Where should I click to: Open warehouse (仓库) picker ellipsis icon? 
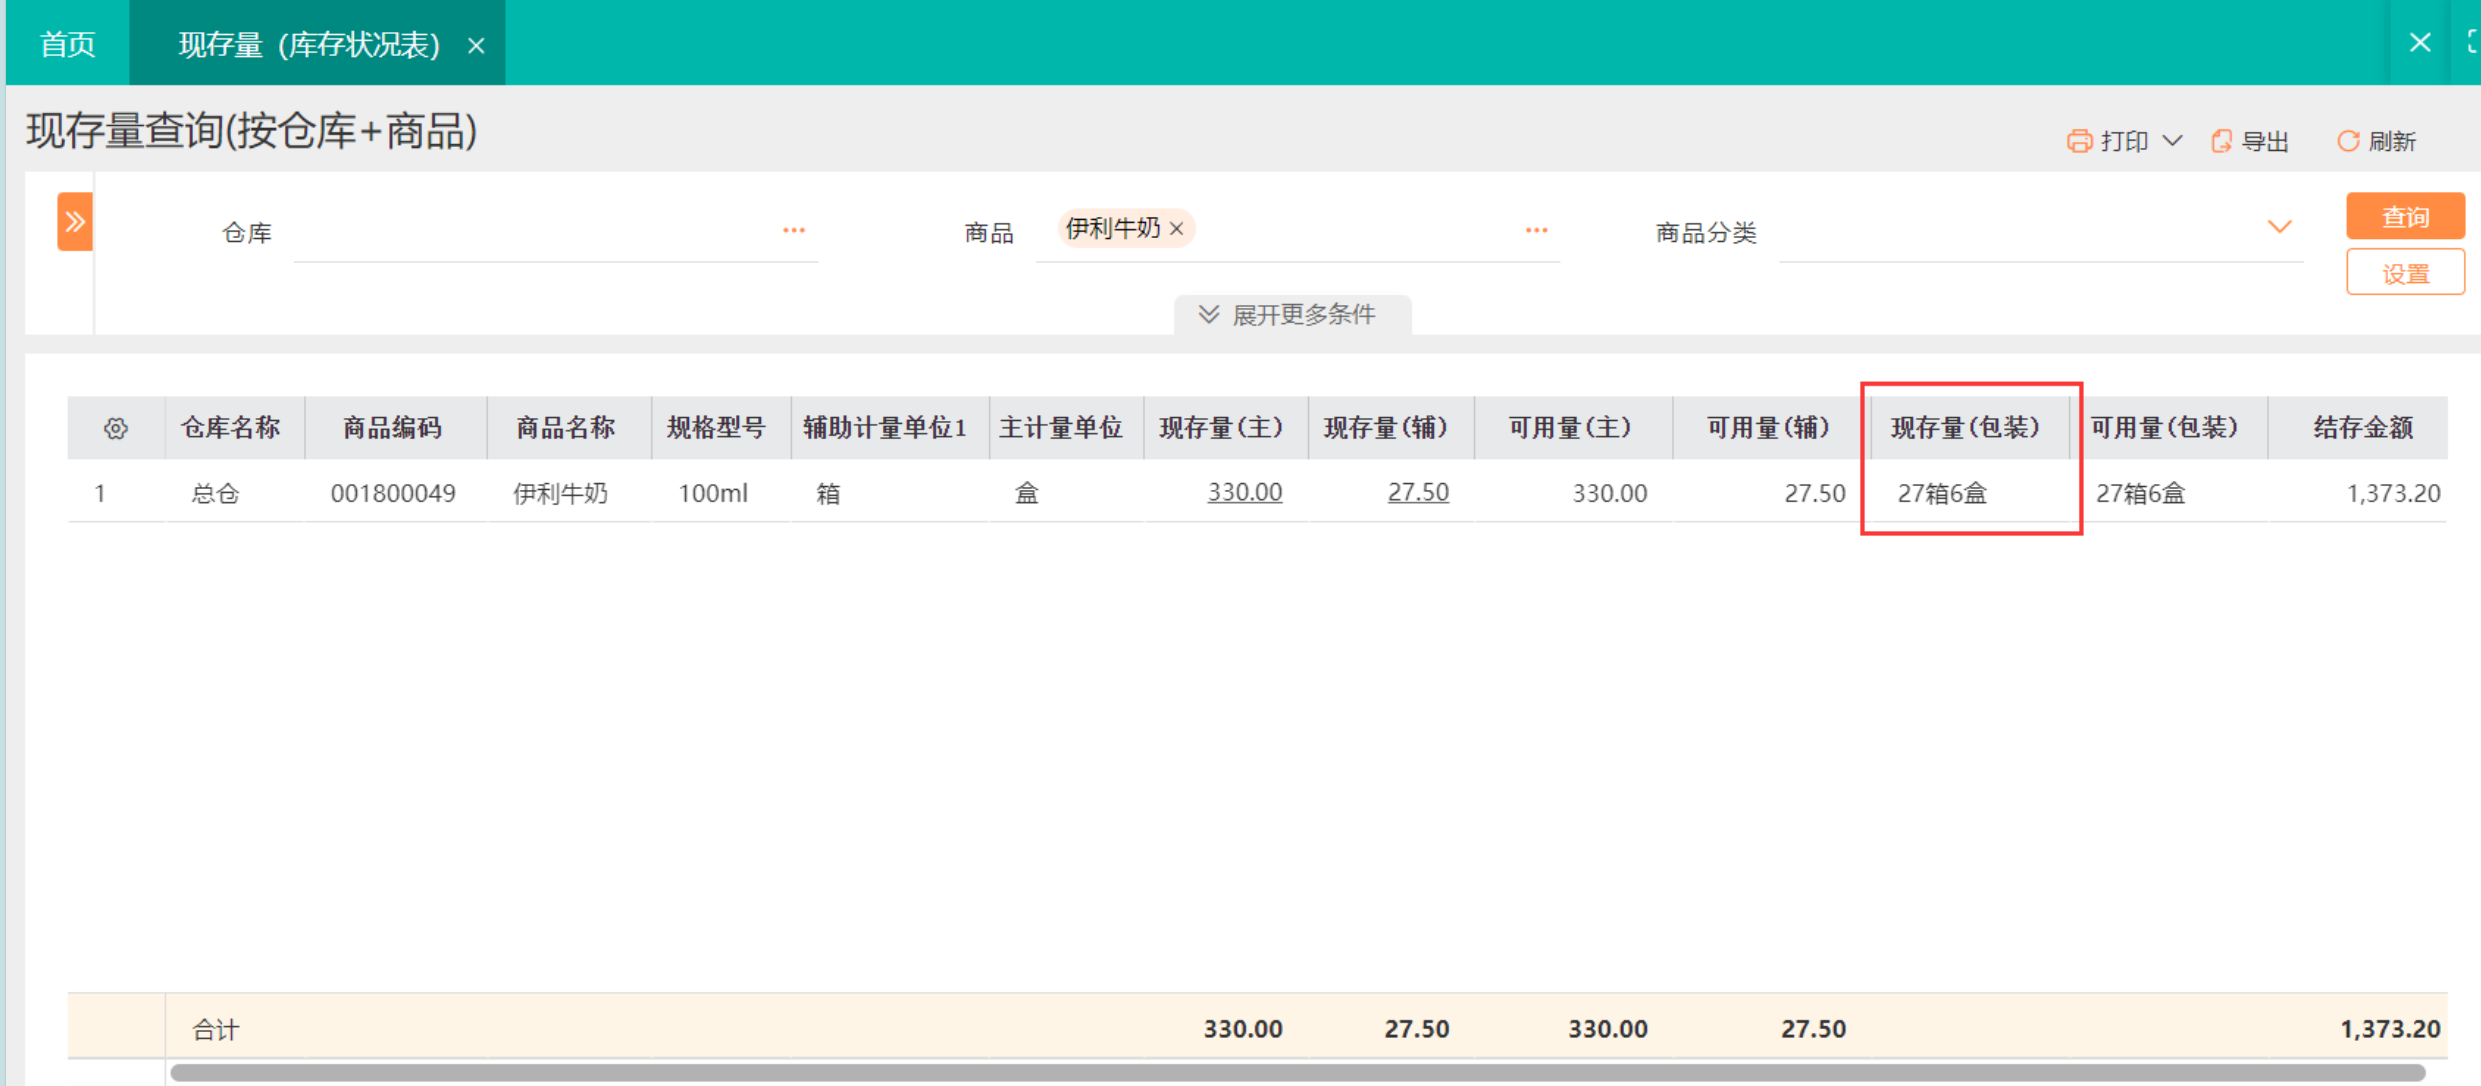coord(794,230)
